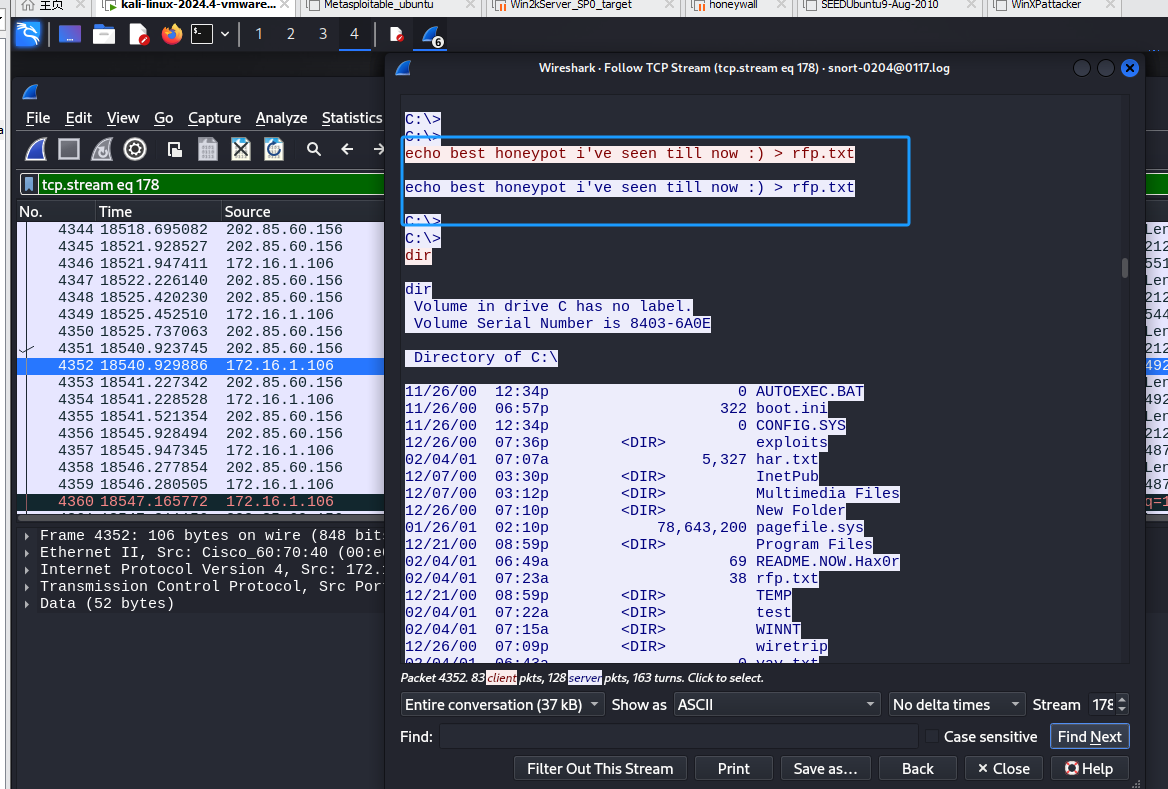Viewport: 1168px width, 789px height.
Task: Select packet 4344 in the packet list
Action: coord(200,229)
